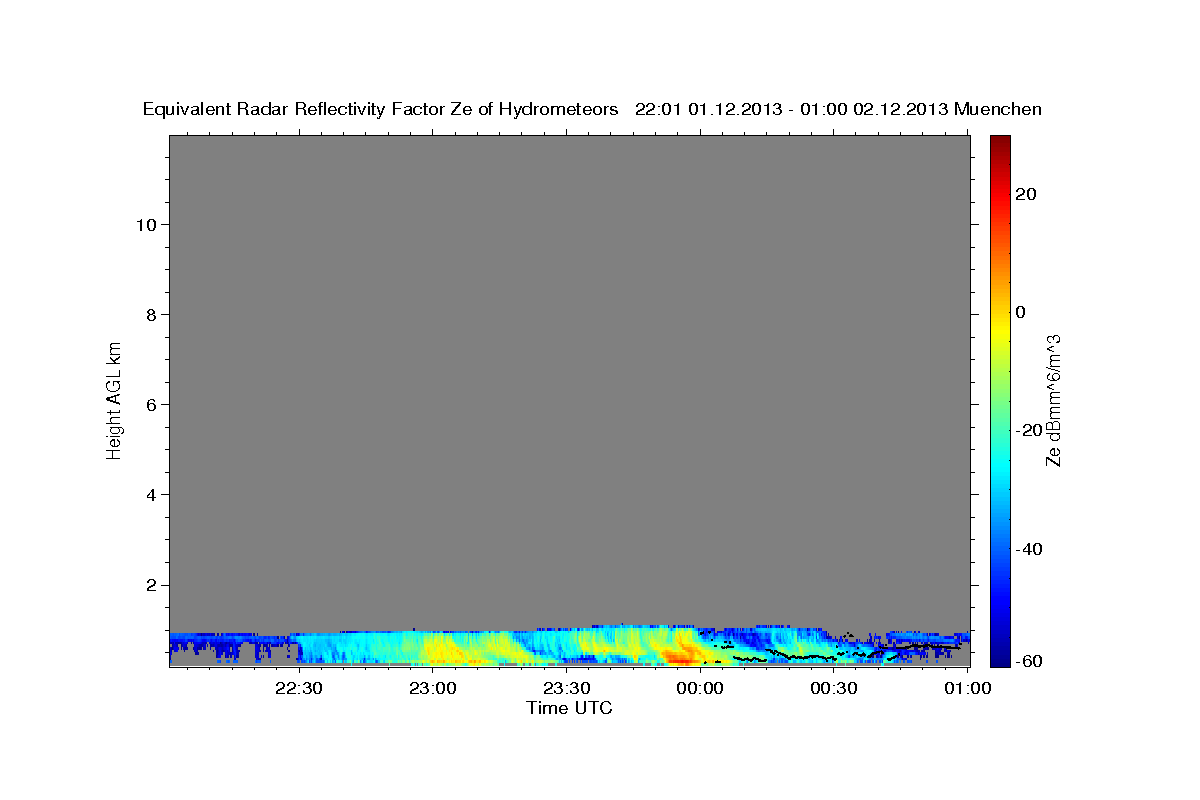Click the colorbar value 0
This screenshot has height=800, width=1200.
[x=1021, y=312]
